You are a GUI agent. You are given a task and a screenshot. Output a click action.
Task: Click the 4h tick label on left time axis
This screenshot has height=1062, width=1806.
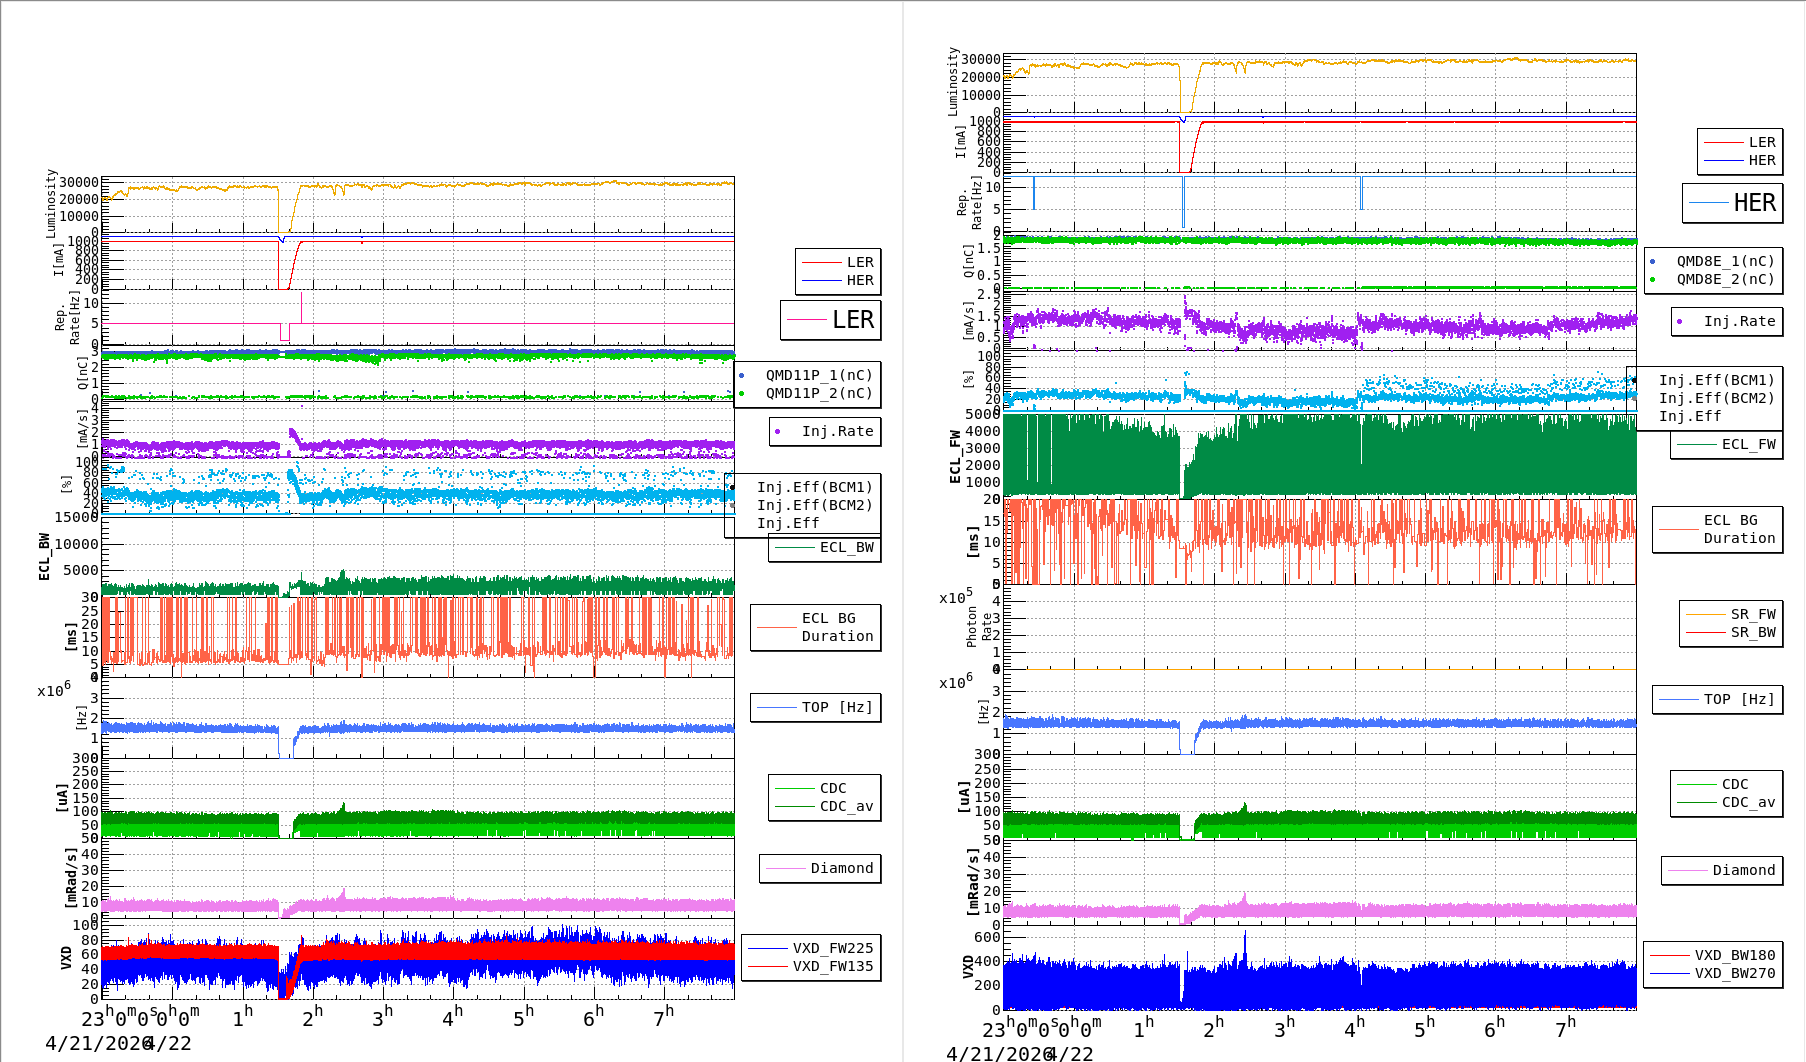[x=452, y=1017]
